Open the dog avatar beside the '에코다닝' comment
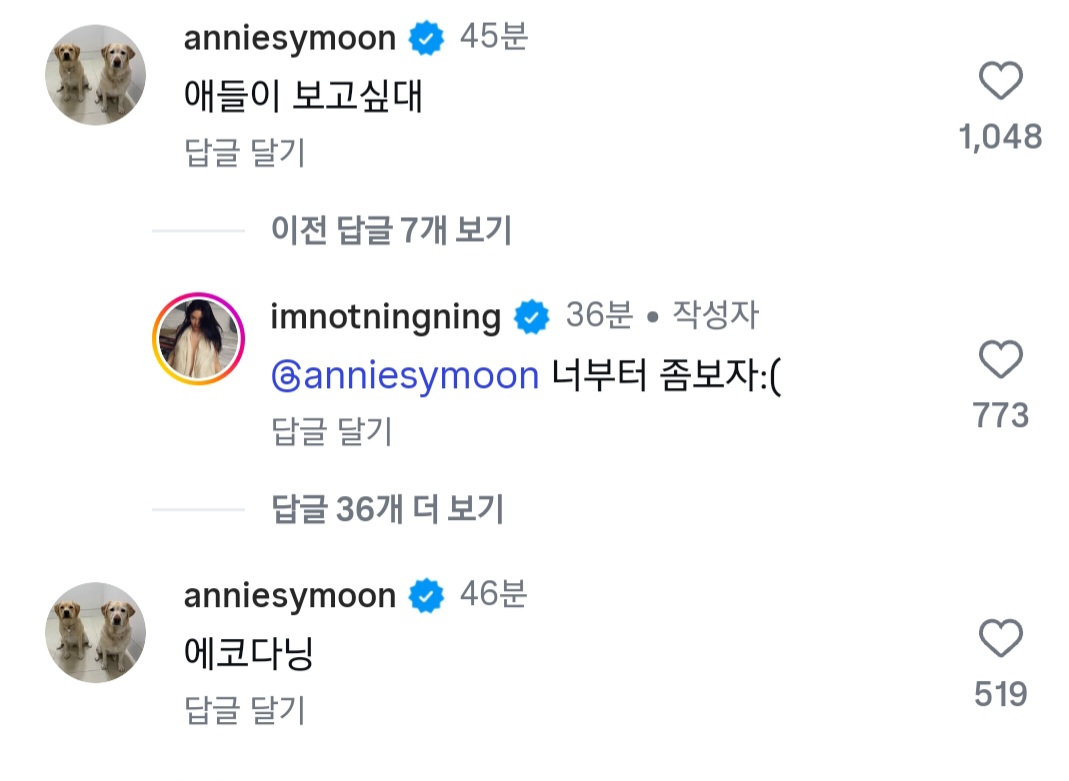This screenshot has height=781, width=1069. click(95, 632)
